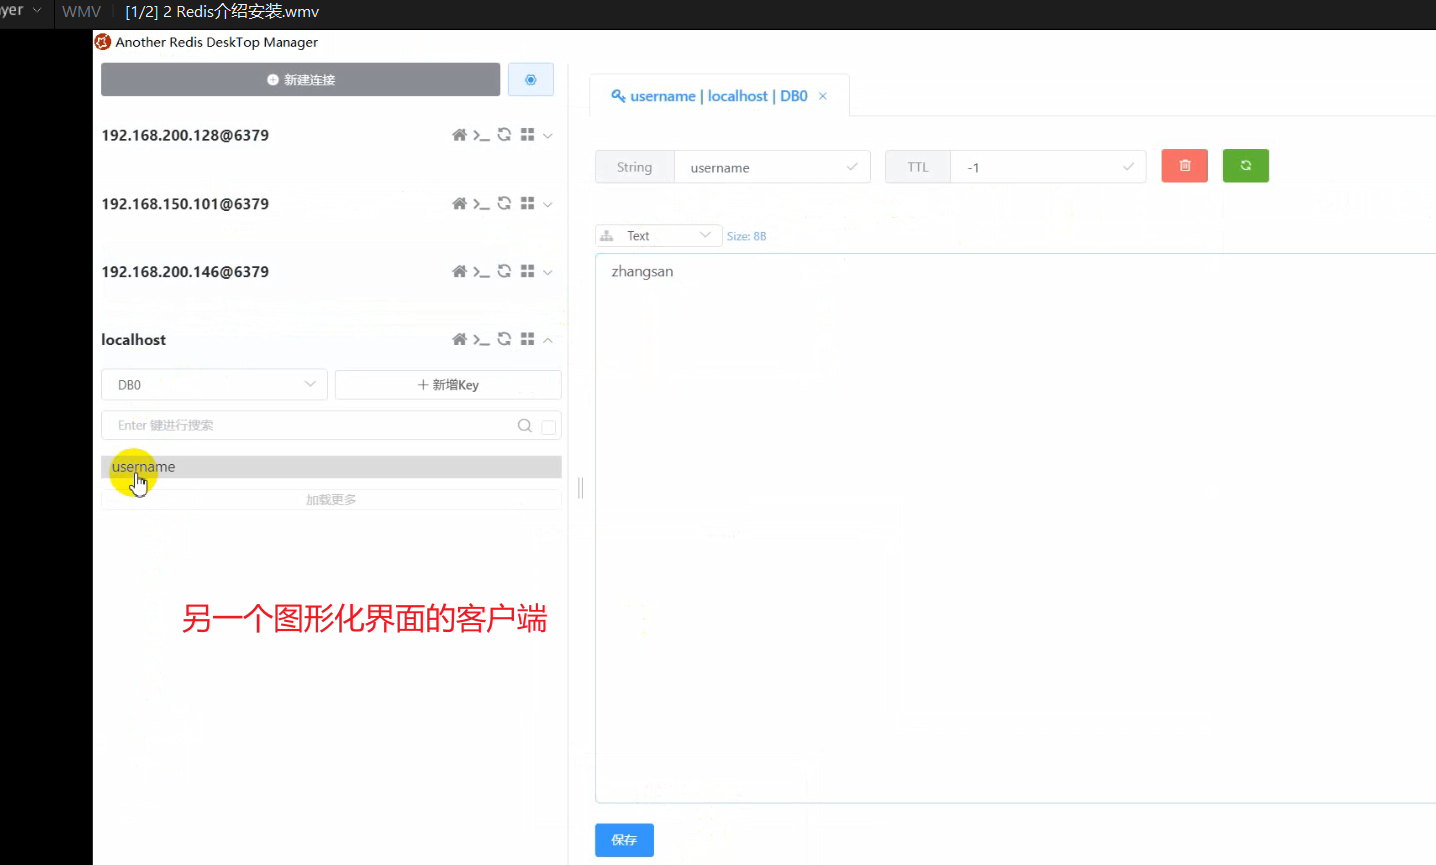
Task: Open the Text format dropdown
Action: point(659,236)
